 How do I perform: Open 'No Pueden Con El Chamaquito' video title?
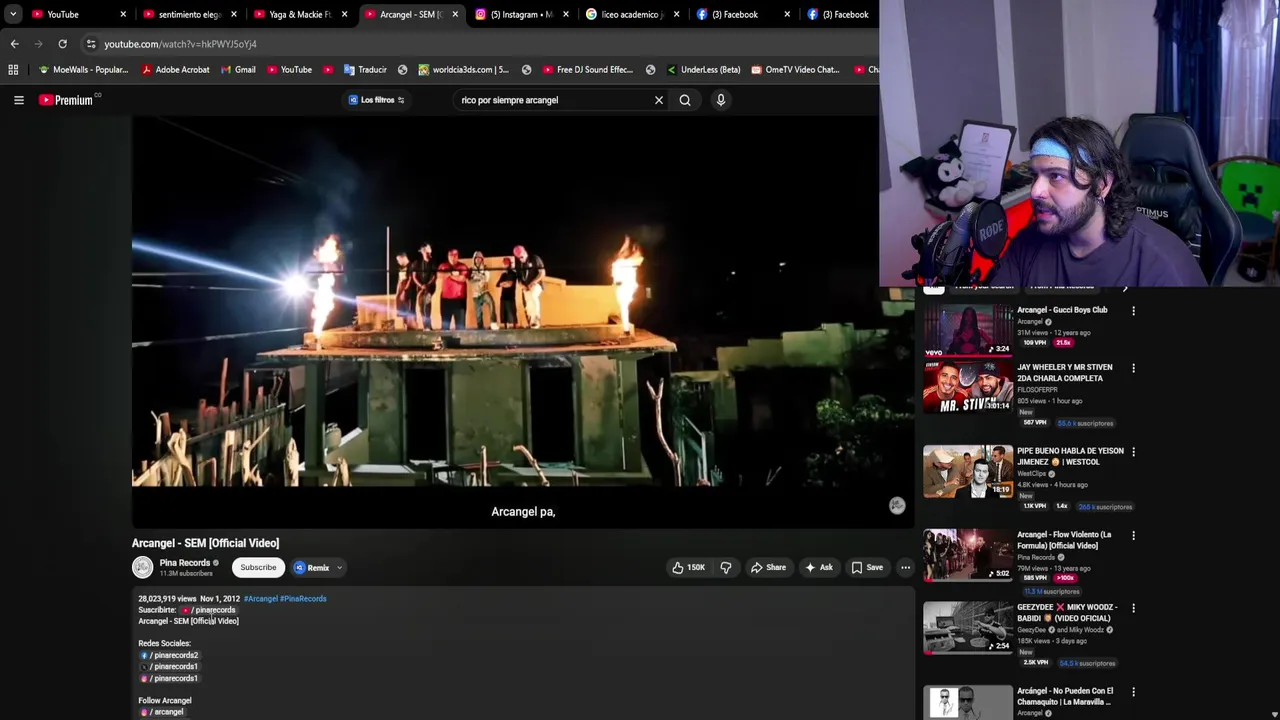[1065, 696]
